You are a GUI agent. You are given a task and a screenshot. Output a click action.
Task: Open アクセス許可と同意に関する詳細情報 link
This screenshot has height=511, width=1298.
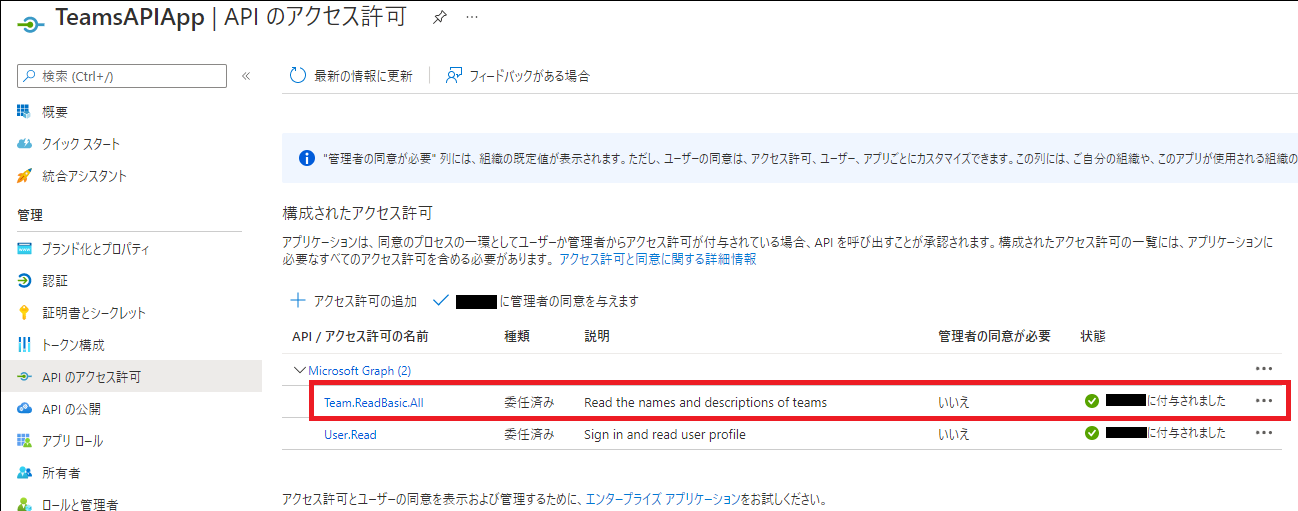click(657, 258)
